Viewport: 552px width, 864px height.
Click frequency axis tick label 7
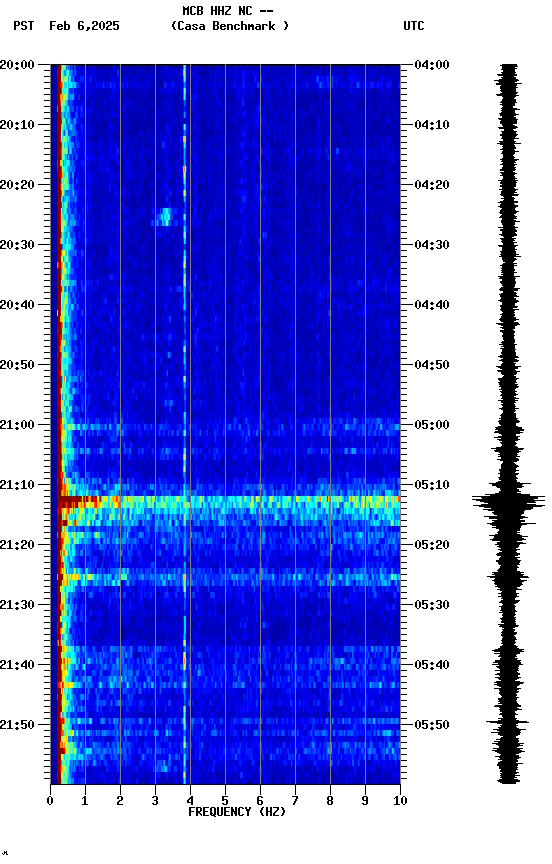[x=295, y=801]
